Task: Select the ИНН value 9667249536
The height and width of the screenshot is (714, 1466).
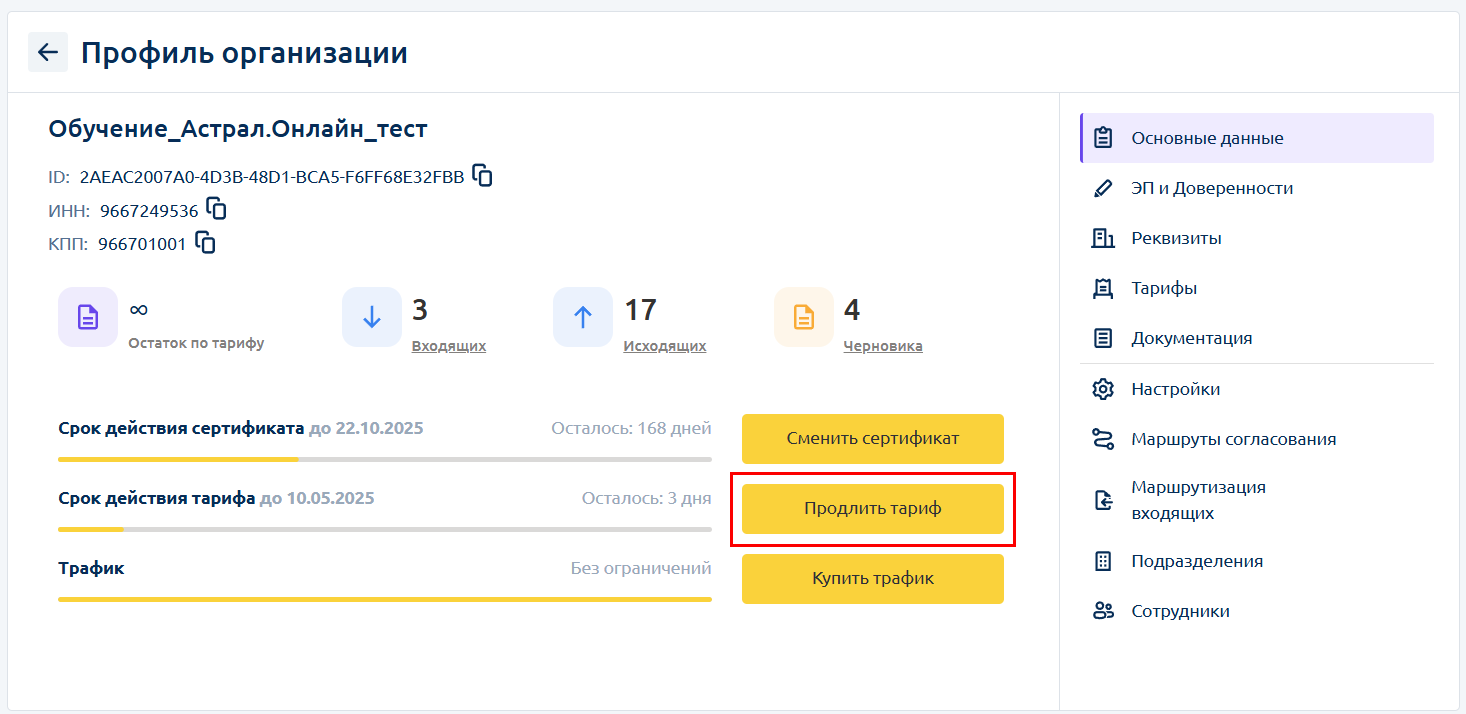Action: pos(149,210)
